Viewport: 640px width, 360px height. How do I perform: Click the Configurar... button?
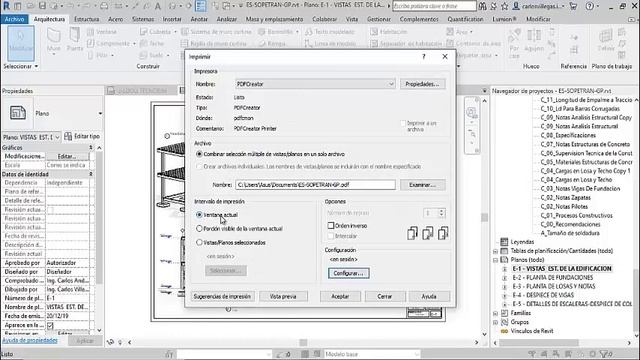[x=349, y=273]
